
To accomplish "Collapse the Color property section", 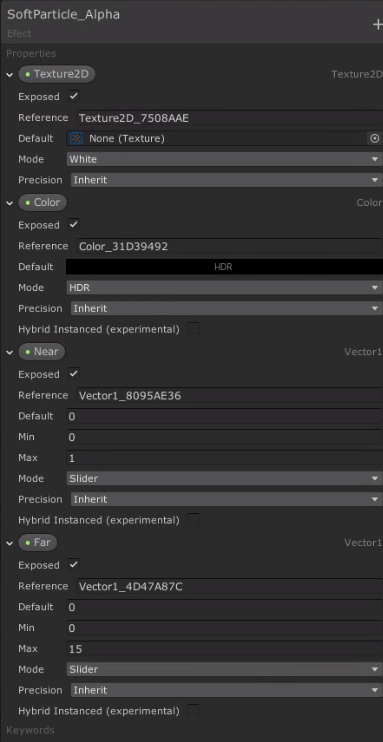I will [9, 203].
